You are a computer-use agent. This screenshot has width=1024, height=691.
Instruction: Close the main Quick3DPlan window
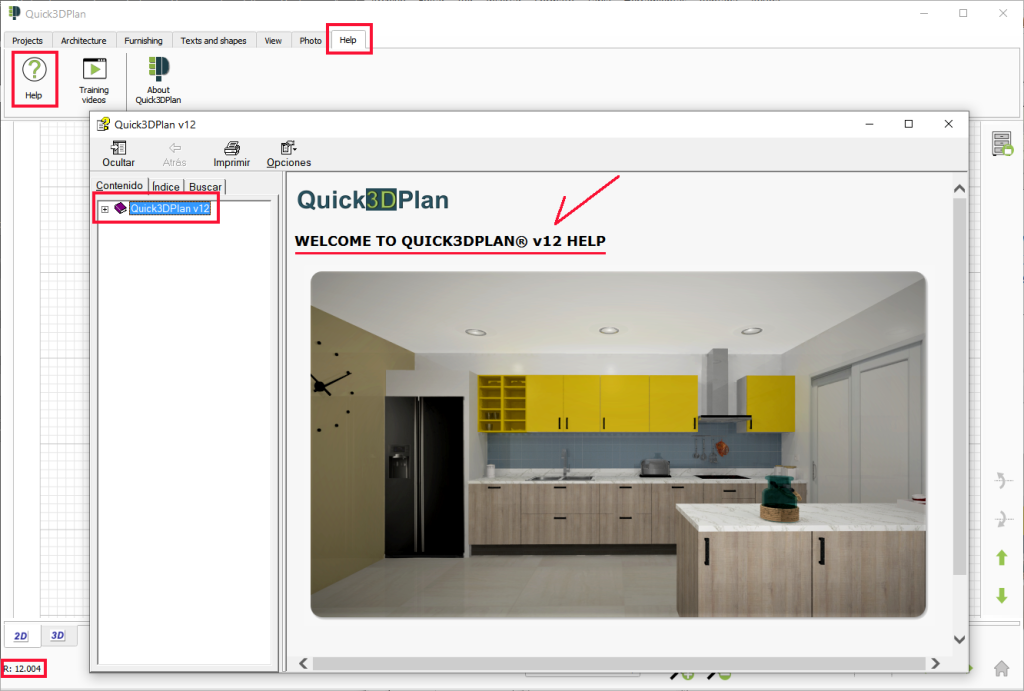tap(1003, 13)
